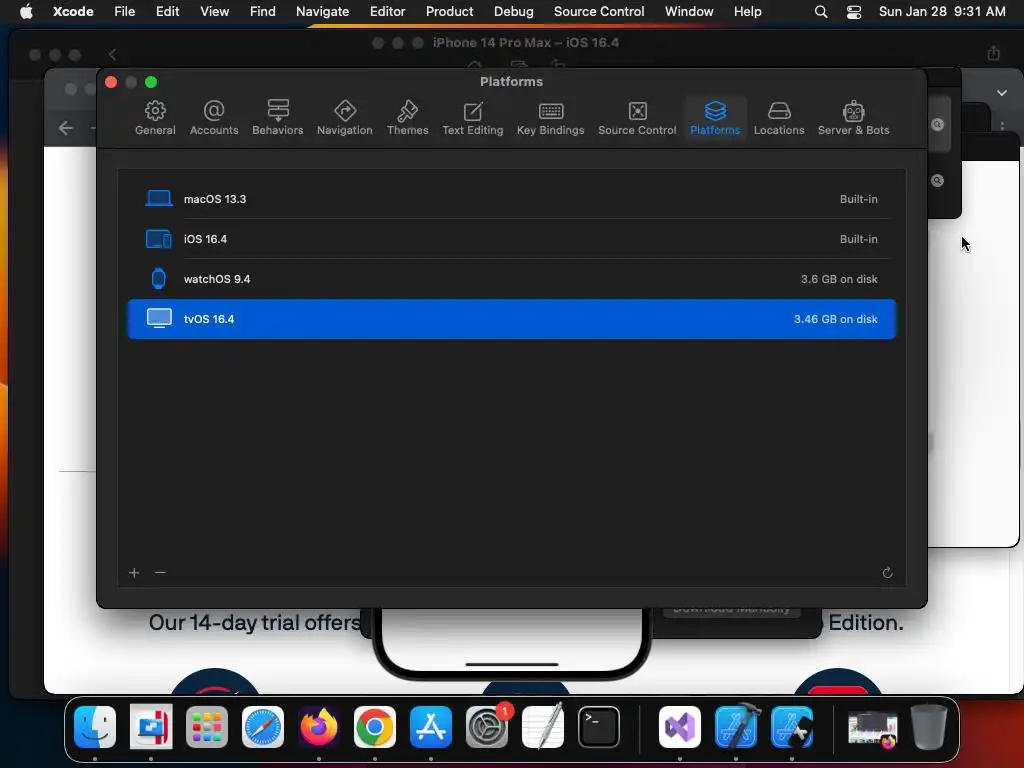
Task: Open the Navigation preferences pane
Action: point(344,118)
